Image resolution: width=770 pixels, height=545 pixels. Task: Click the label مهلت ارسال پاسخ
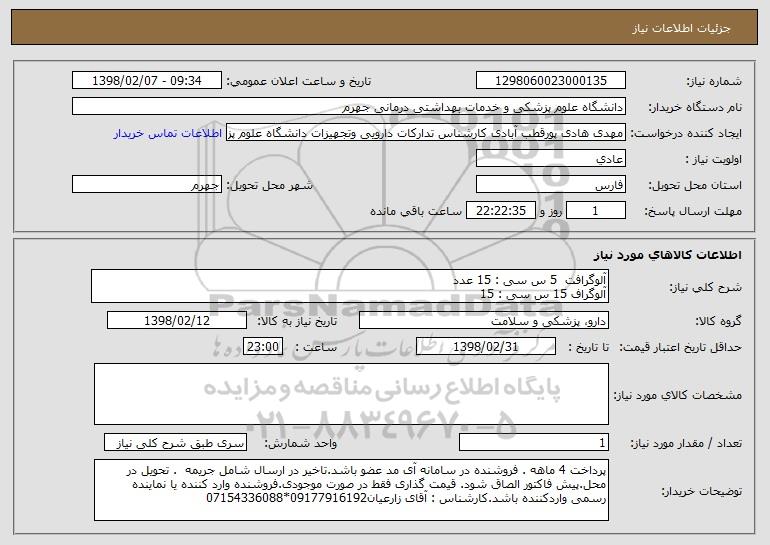(693, 212)
